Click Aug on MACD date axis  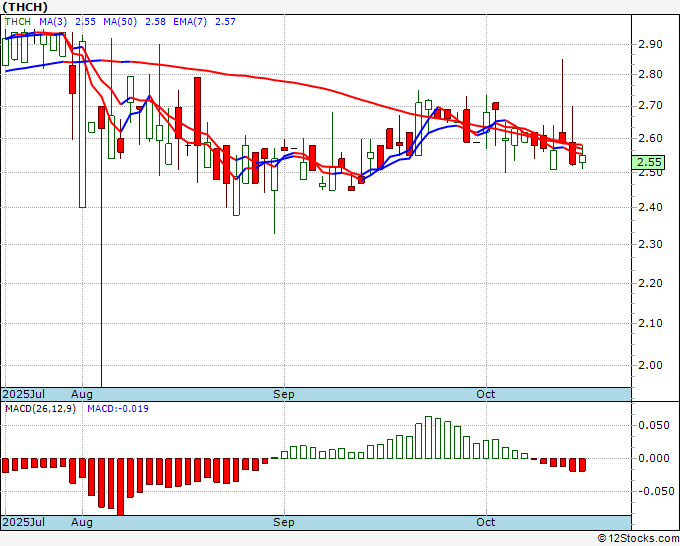click(x=82, y=522)
